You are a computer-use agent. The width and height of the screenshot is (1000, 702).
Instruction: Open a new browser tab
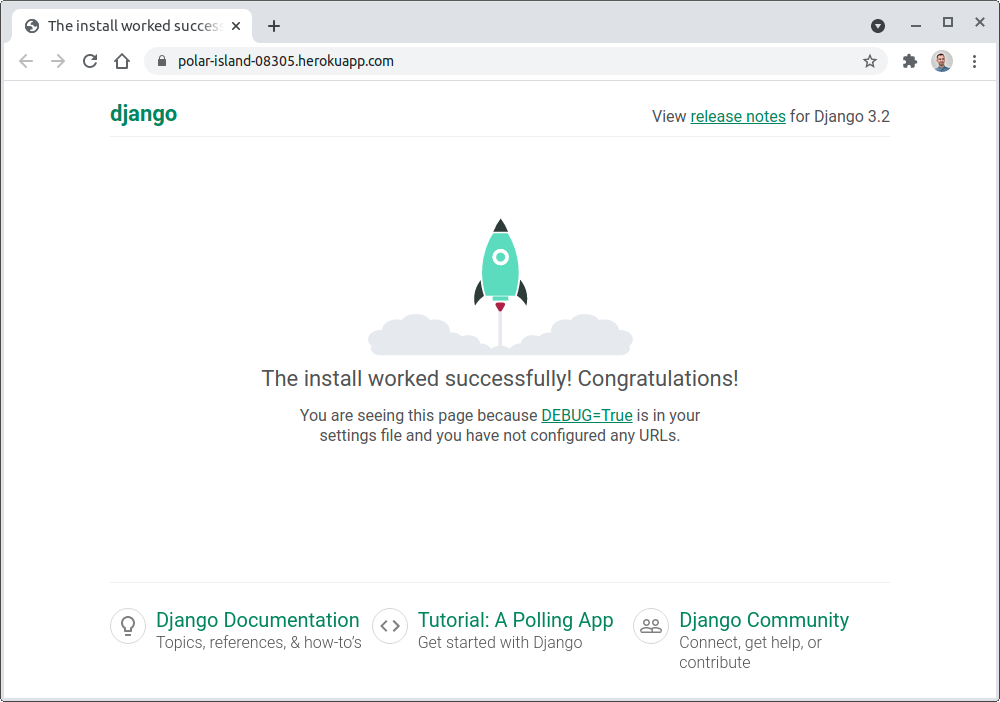click(274, 26)
